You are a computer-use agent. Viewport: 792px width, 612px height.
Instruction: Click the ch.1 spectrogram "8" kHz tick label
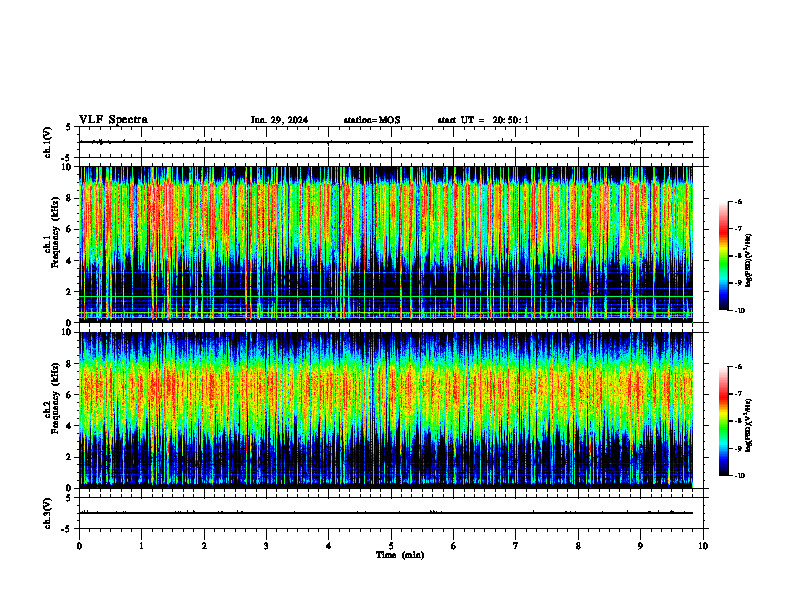[x=69, y=198]
